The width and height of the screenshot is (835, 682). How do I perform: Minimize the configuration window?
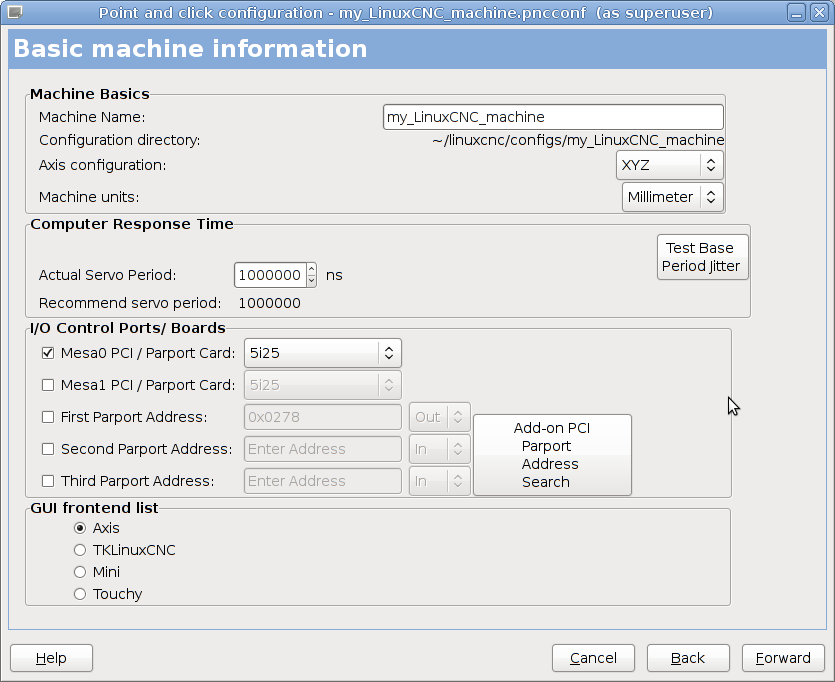pos(797,12)
